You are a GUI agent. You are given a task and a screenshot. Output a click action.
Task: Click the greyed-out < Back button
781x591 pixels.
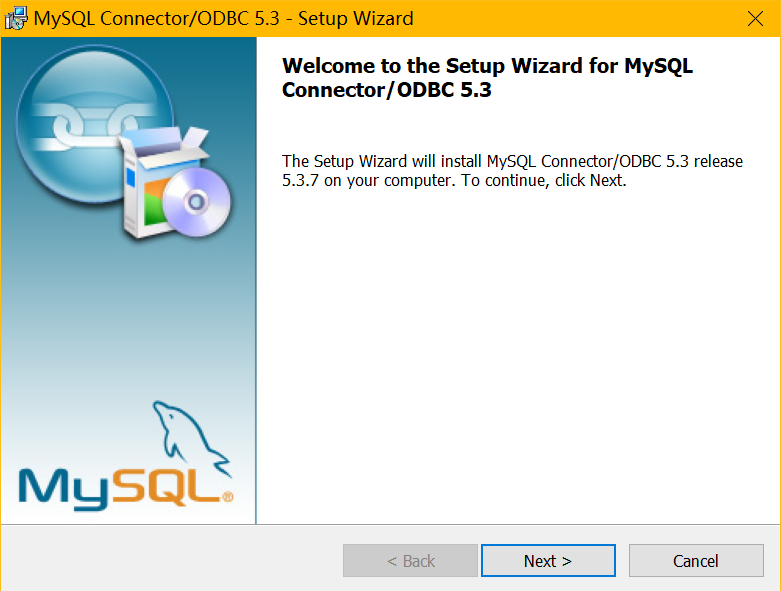(x=410, y=561)
